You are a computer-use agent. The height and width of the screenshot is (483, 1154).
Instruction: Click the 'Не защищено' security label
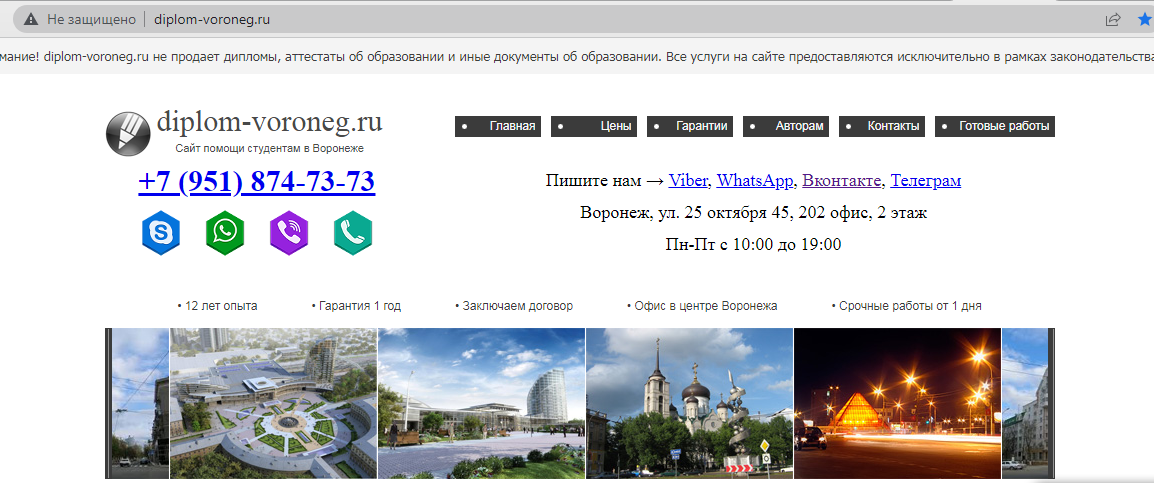[91, 20]
